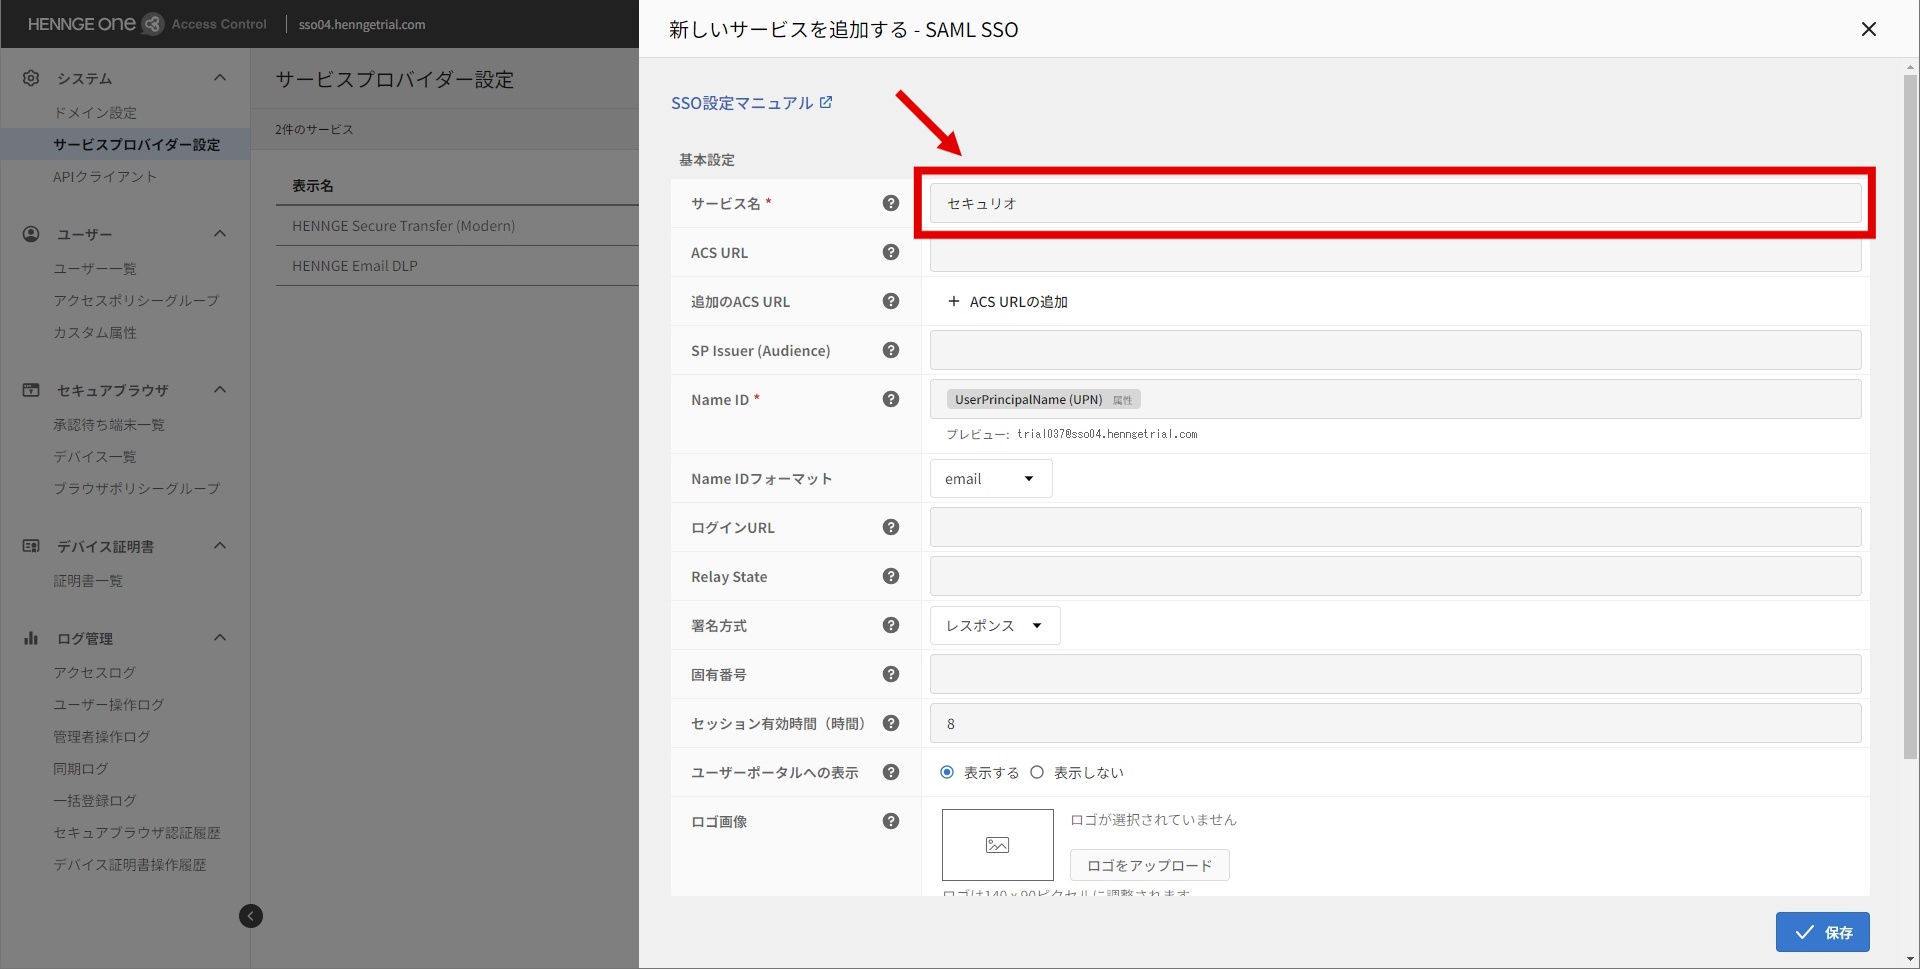1920x969 pixels.
Task: Open 署名方式 レスポンス dropdown
Action: coord(994,625)
